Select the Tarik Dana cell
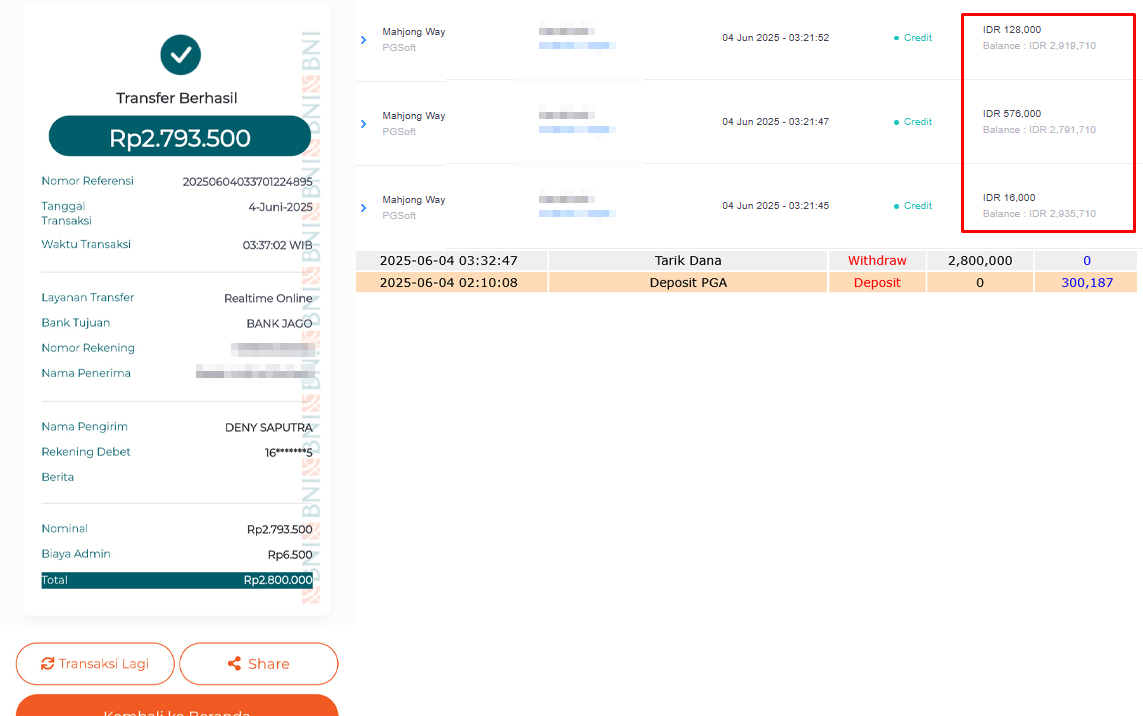 tap(688, 261)
